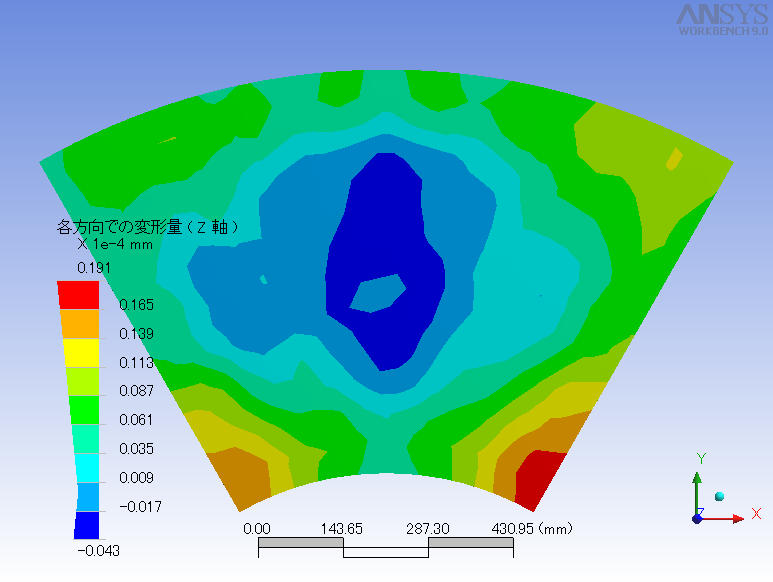Click the scale ruler label 143.65

[x=342, y=529]
